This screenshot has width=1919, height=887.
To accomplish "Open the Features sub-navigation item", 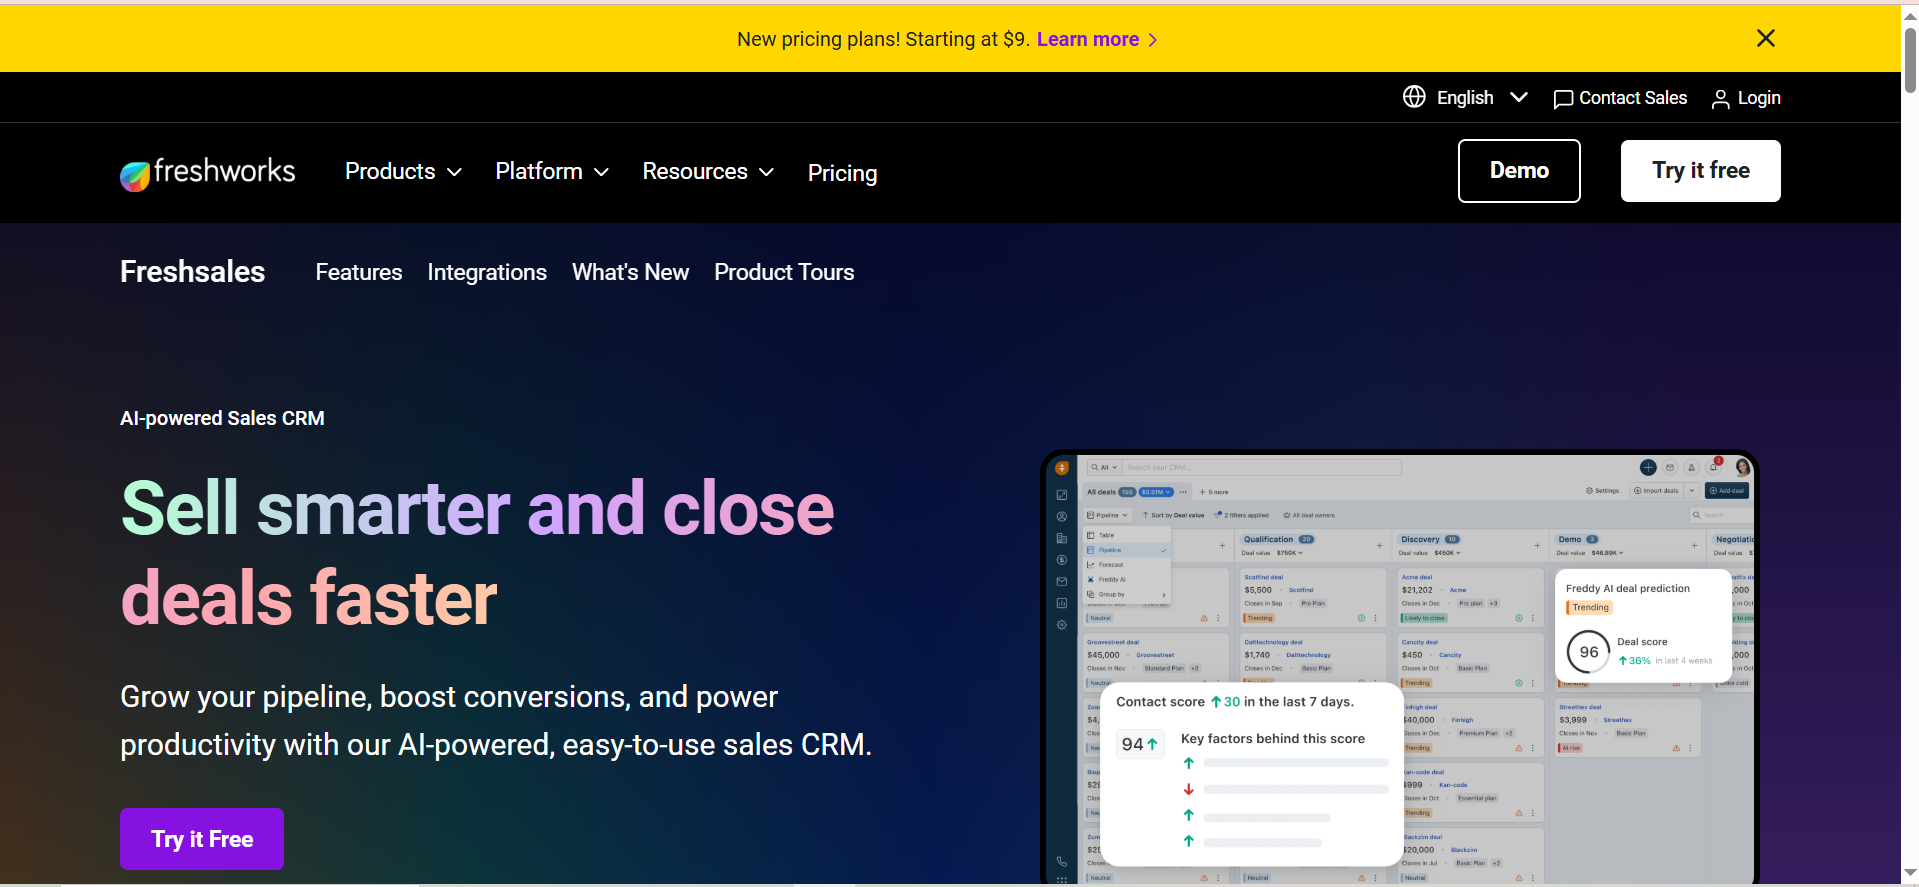I will 359,272.
